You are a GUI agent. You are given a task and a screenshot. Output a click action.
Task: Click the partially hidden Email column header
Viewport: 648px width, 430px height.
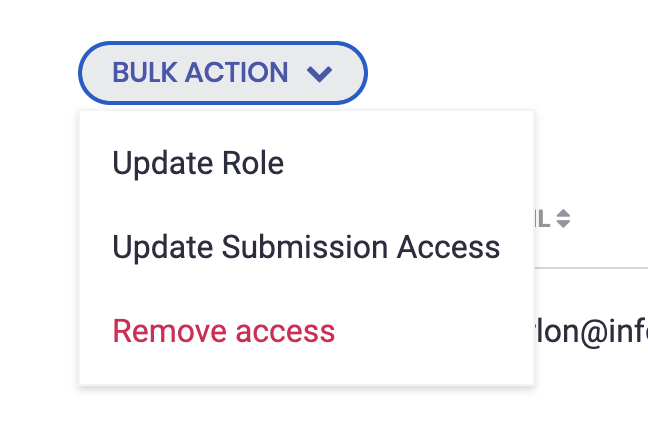pos(544,218)
